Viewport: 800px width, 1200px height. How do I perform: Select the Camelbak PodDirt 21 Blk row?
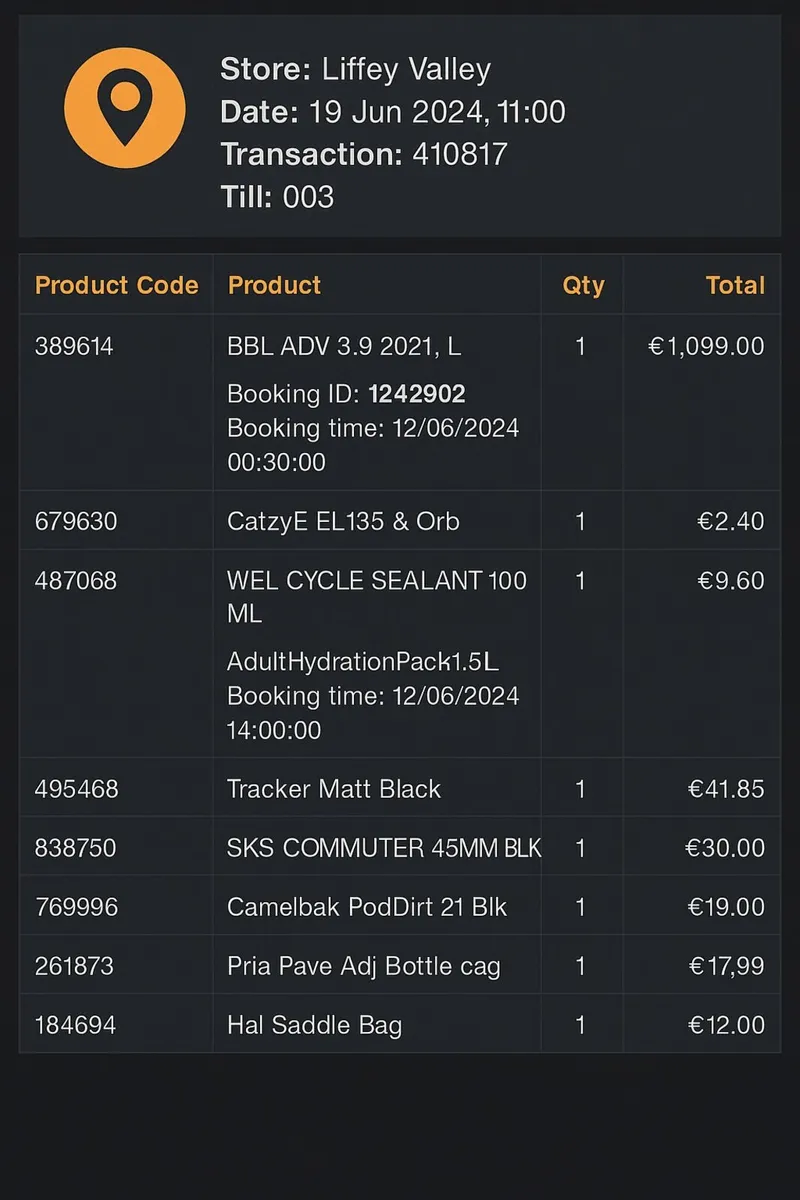[400, 906]
